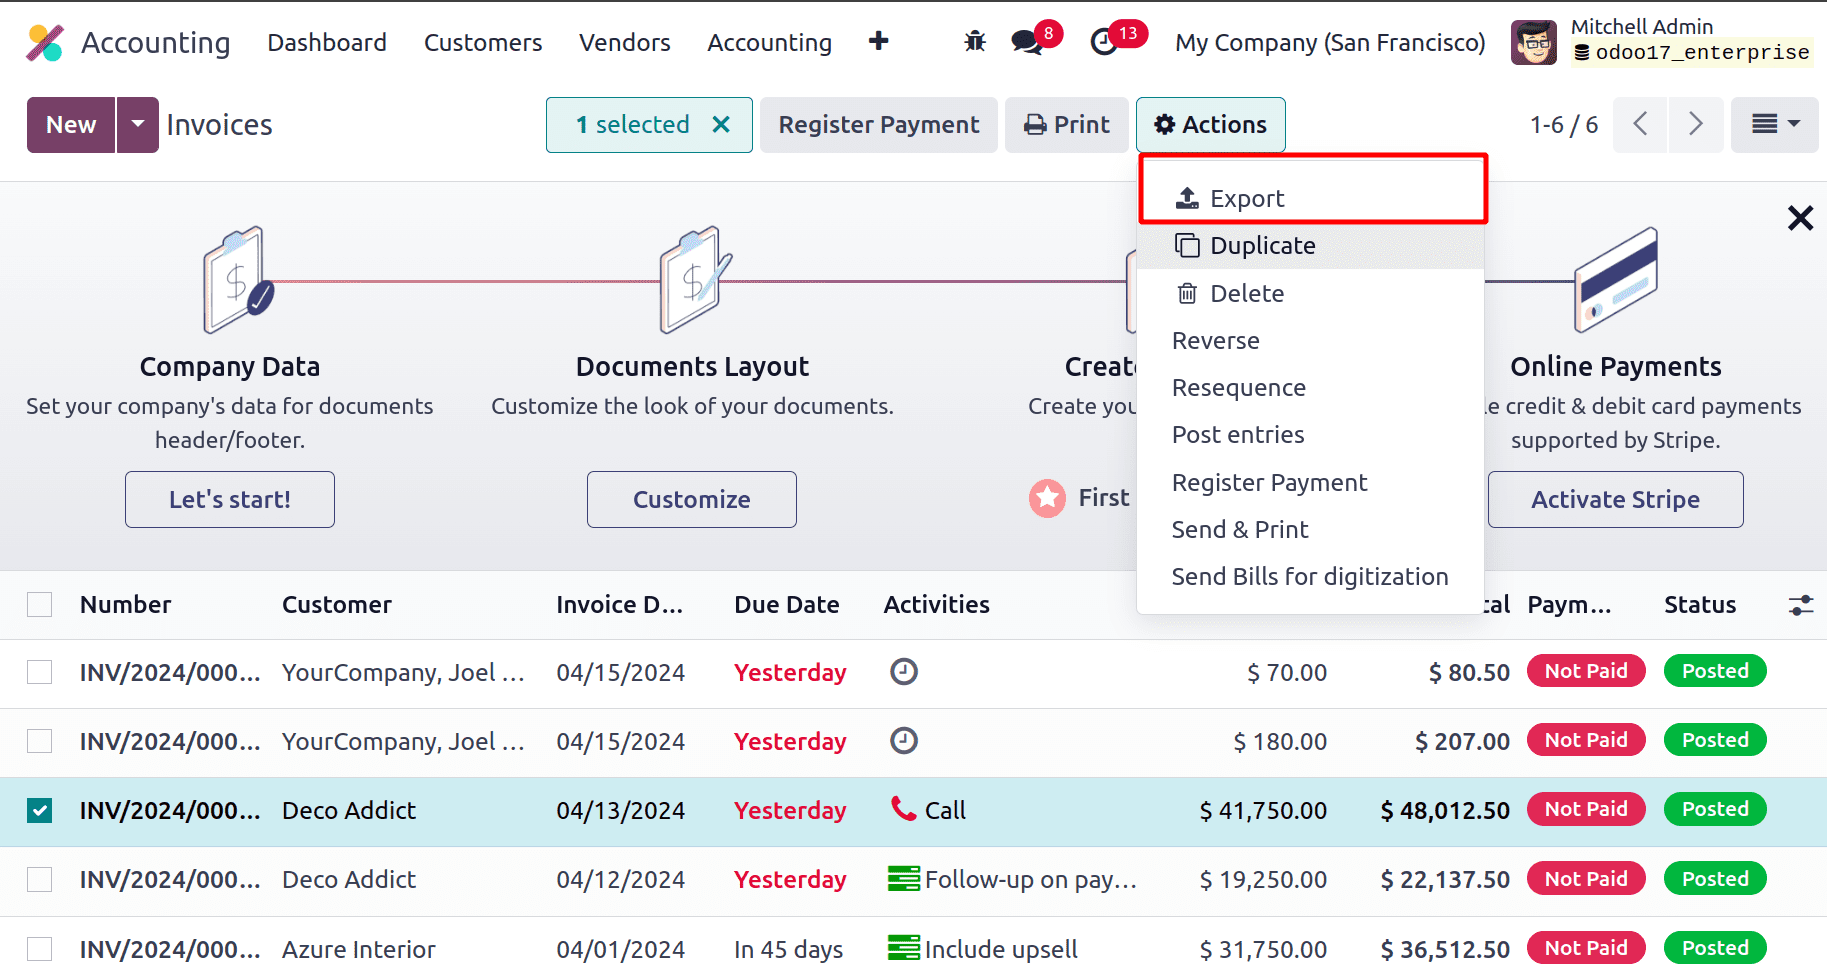Tick checkbox for the $ 207.00 invoice row
This screenshot has width=1827, height=968.
[x=39, y=741]
